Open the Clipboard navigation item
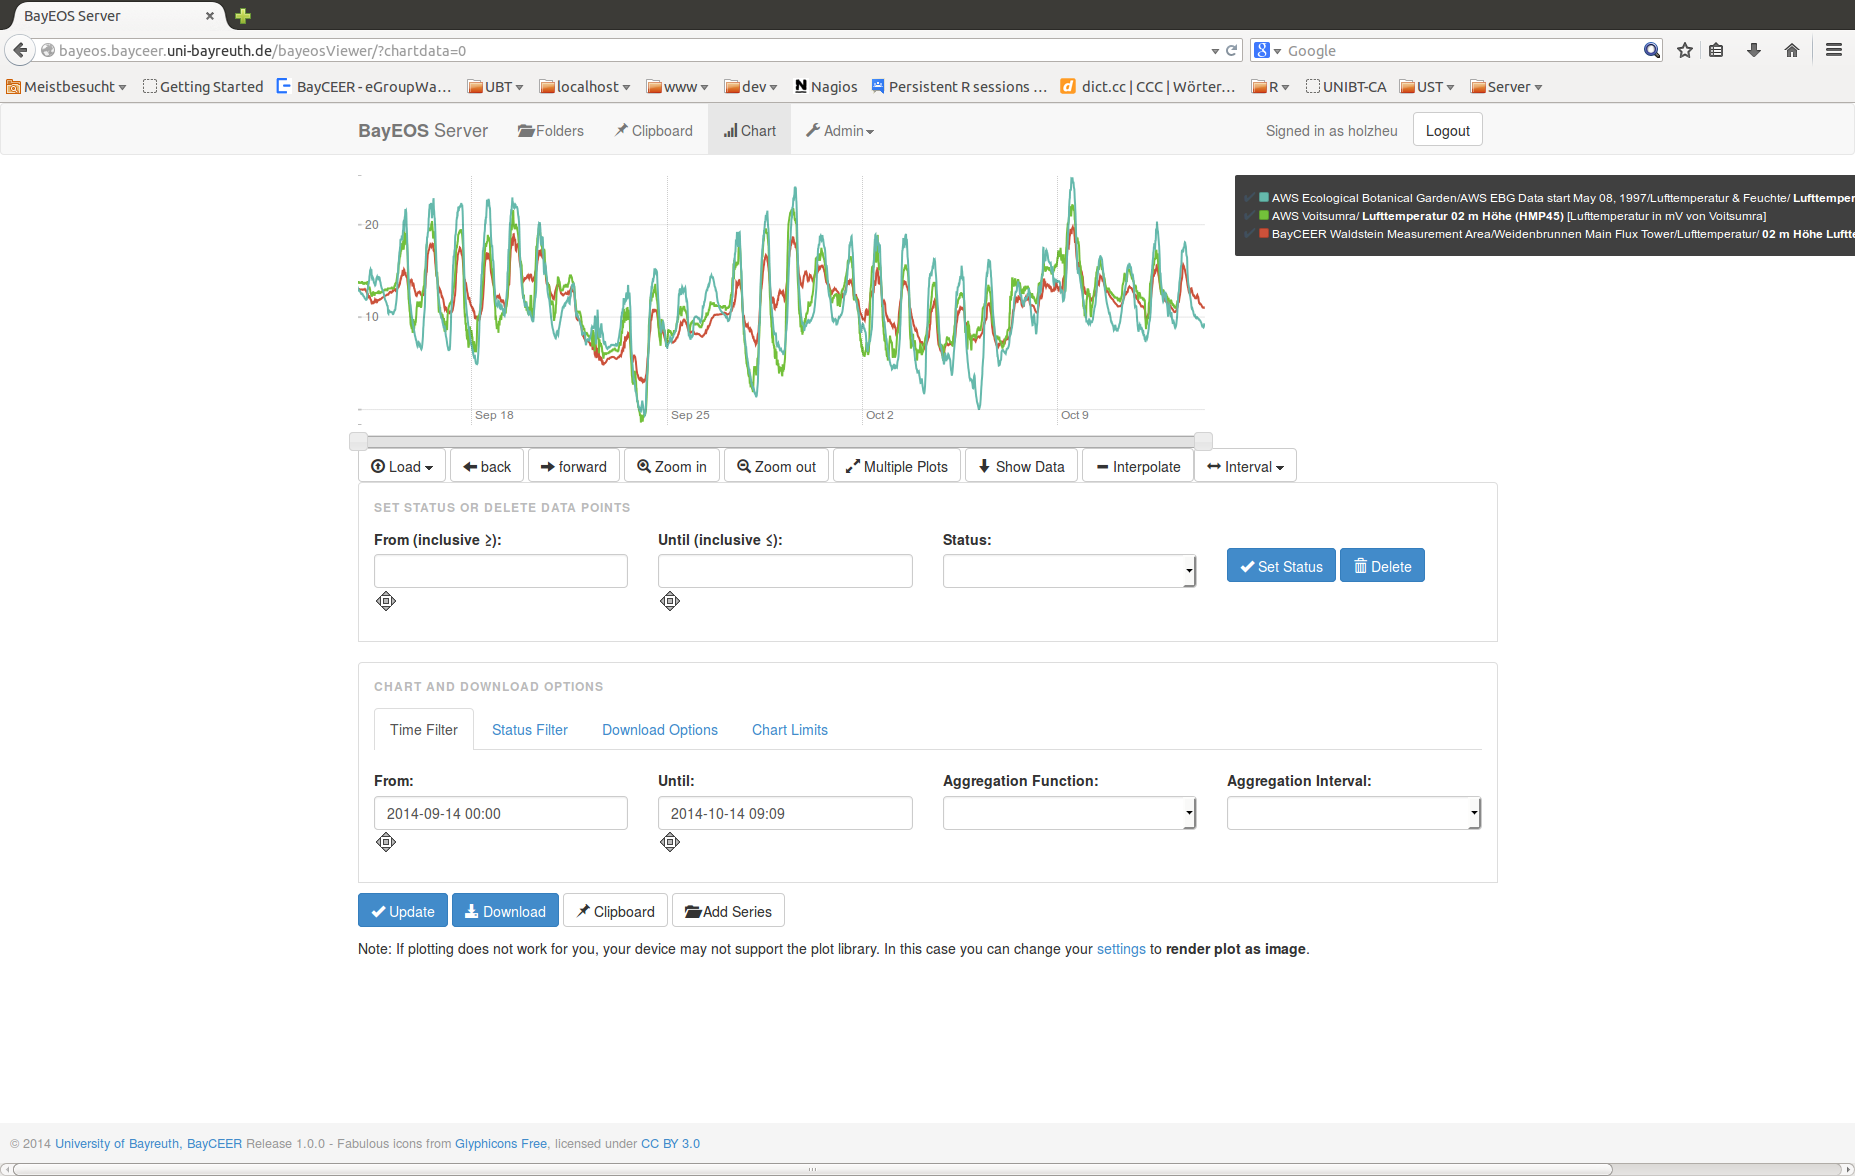The image size is (1855, 1176). (x=654, y=131)
